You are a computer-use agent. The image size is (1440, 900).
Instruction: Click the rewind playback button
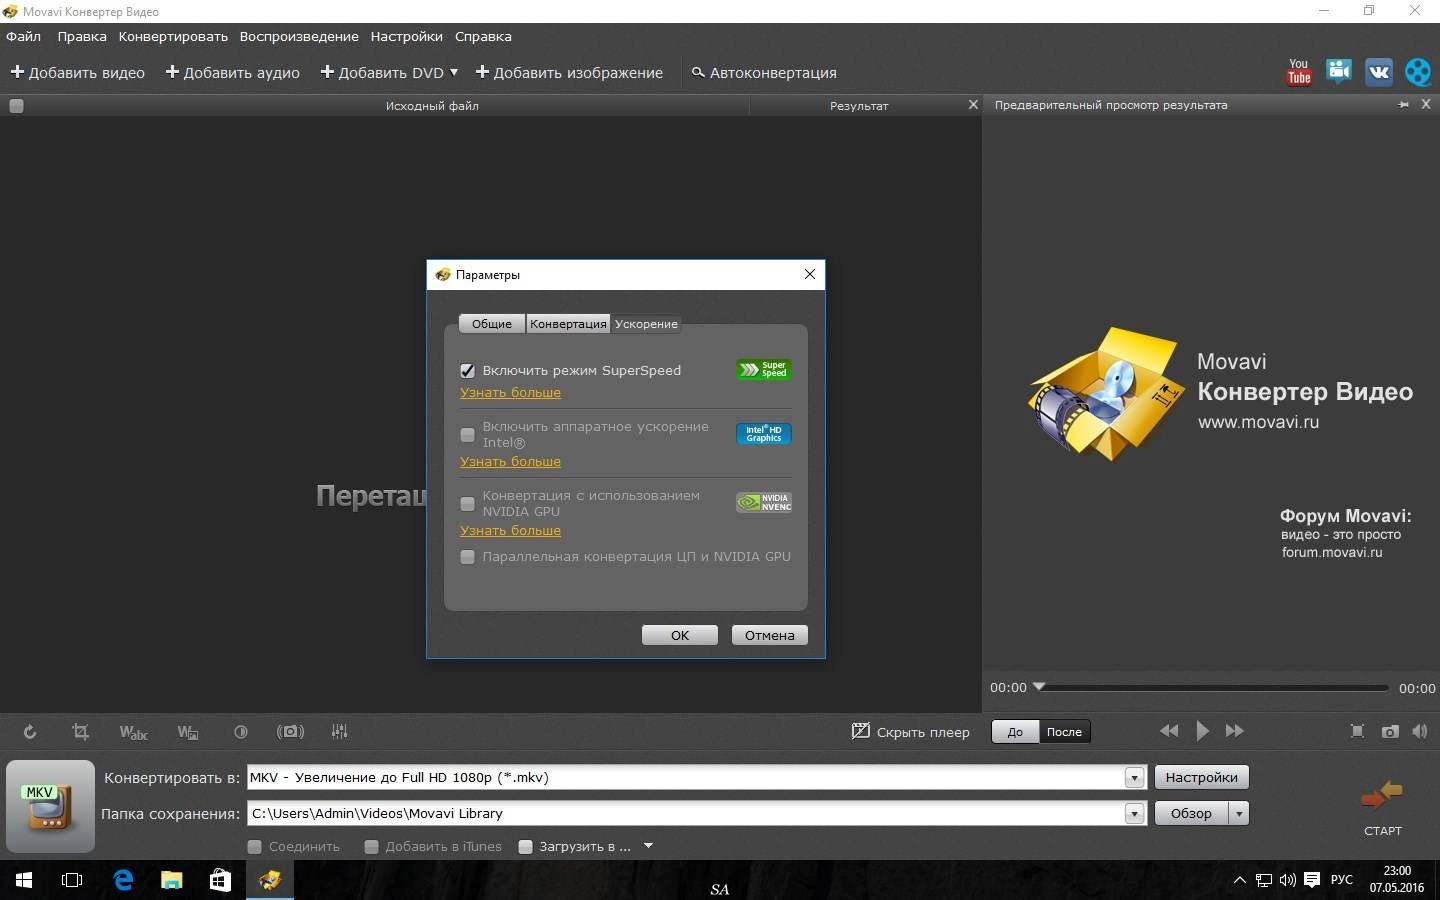(1169, 731)
